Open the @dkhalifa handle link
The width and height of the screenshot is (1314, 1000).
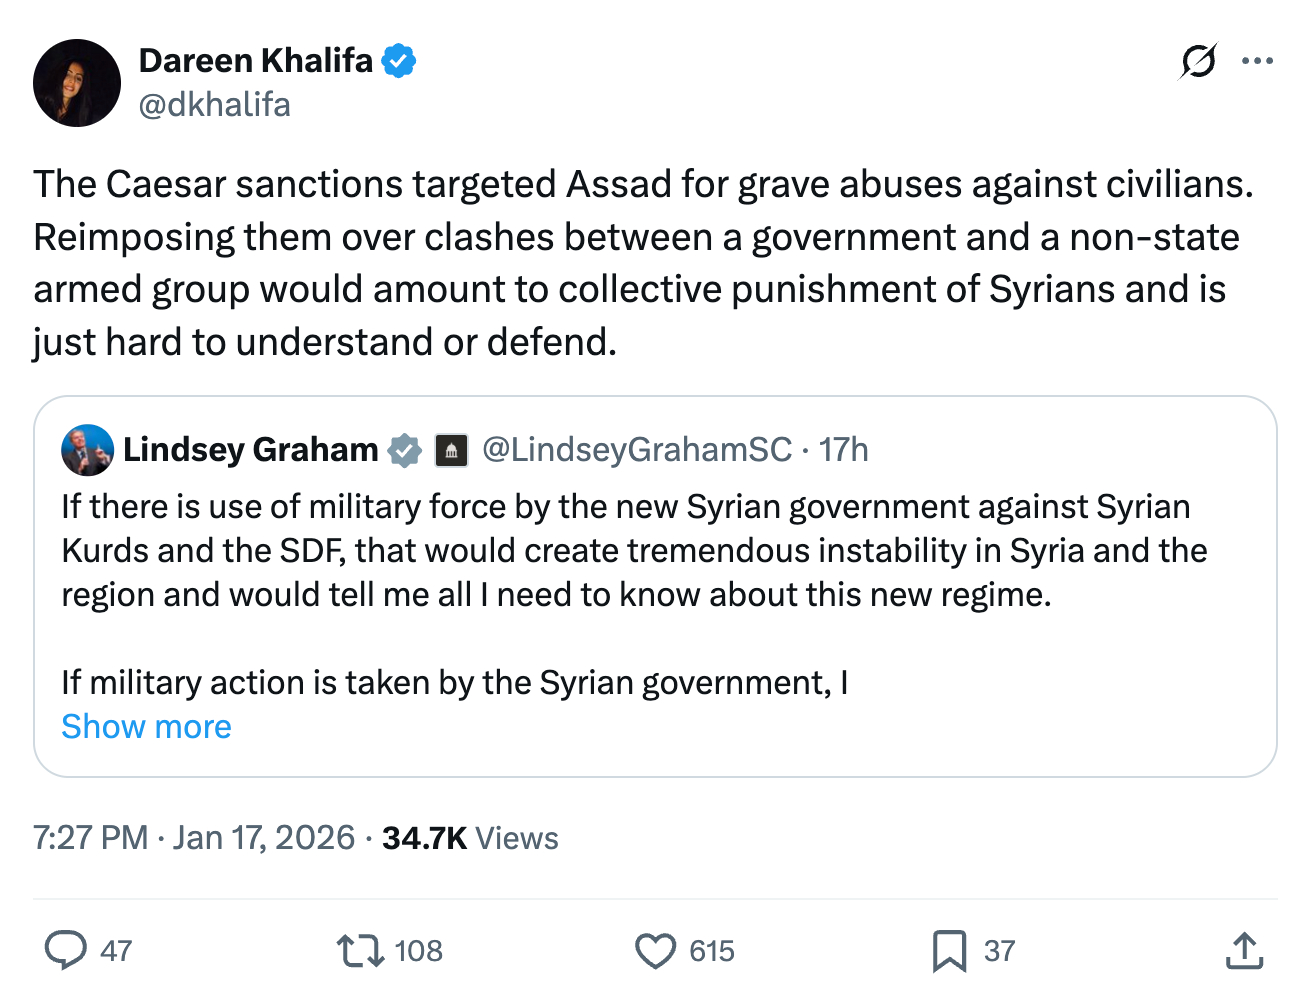(214, 104)
